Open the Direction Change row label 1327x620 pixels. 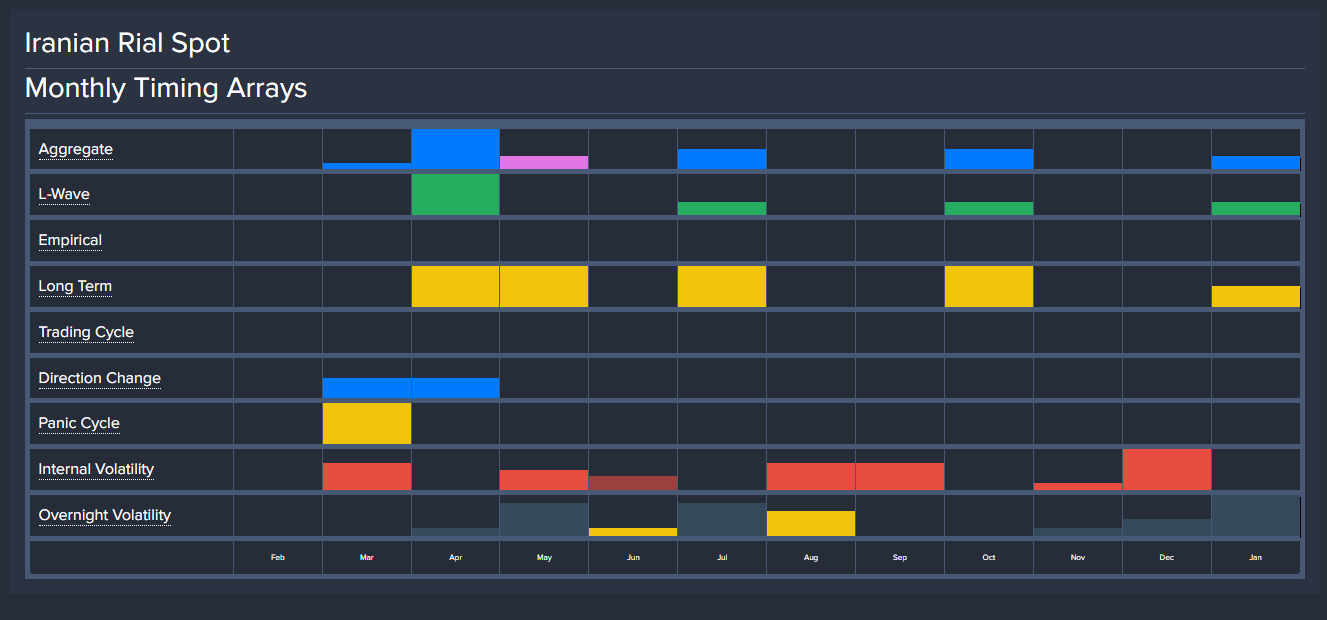(100, 378)
